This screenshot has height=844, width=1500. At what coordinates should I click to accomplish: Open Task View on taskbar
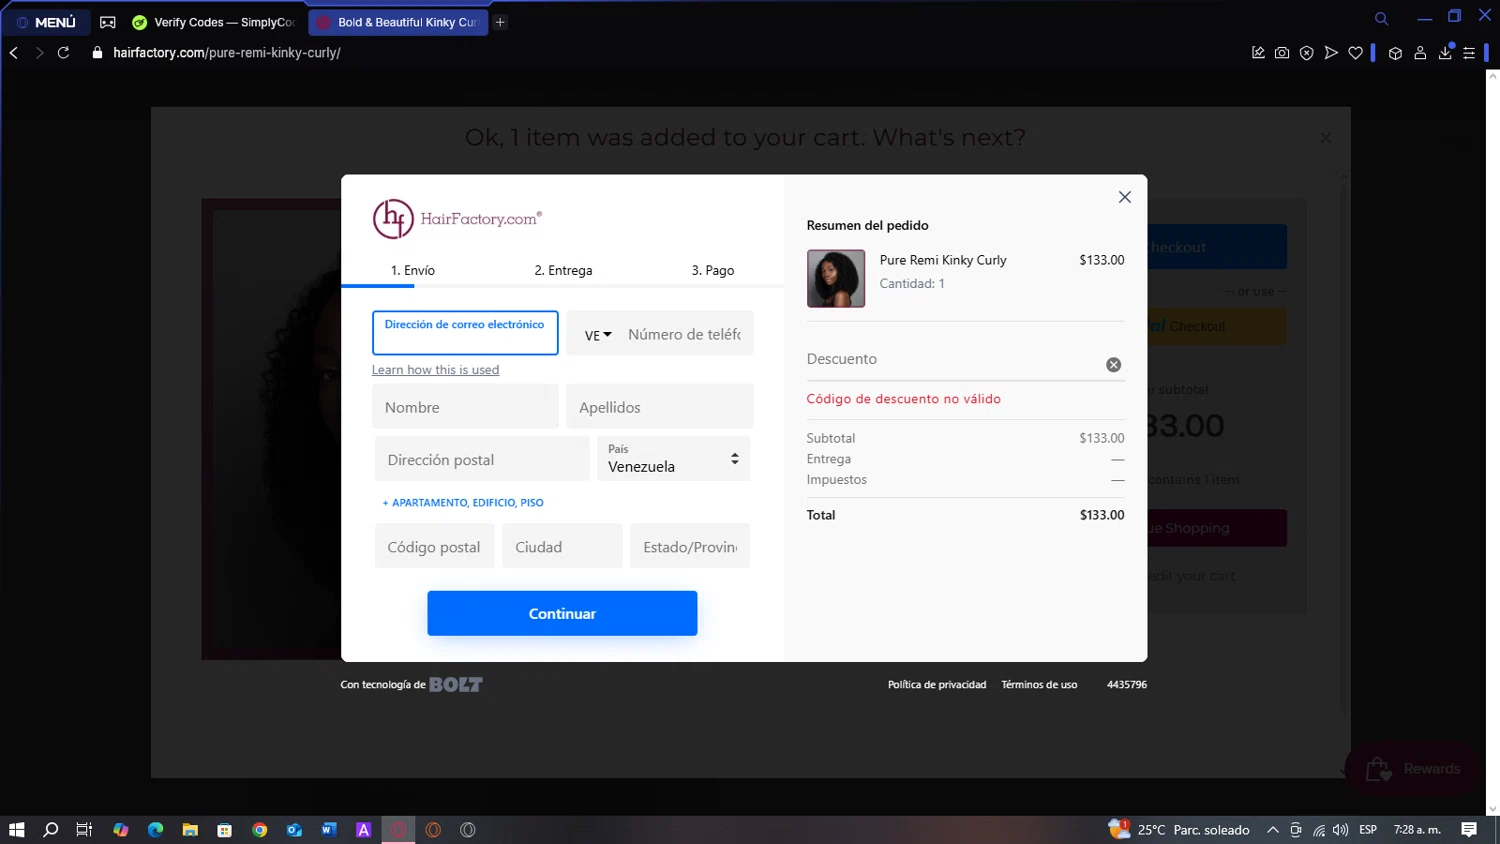(85, 830)
